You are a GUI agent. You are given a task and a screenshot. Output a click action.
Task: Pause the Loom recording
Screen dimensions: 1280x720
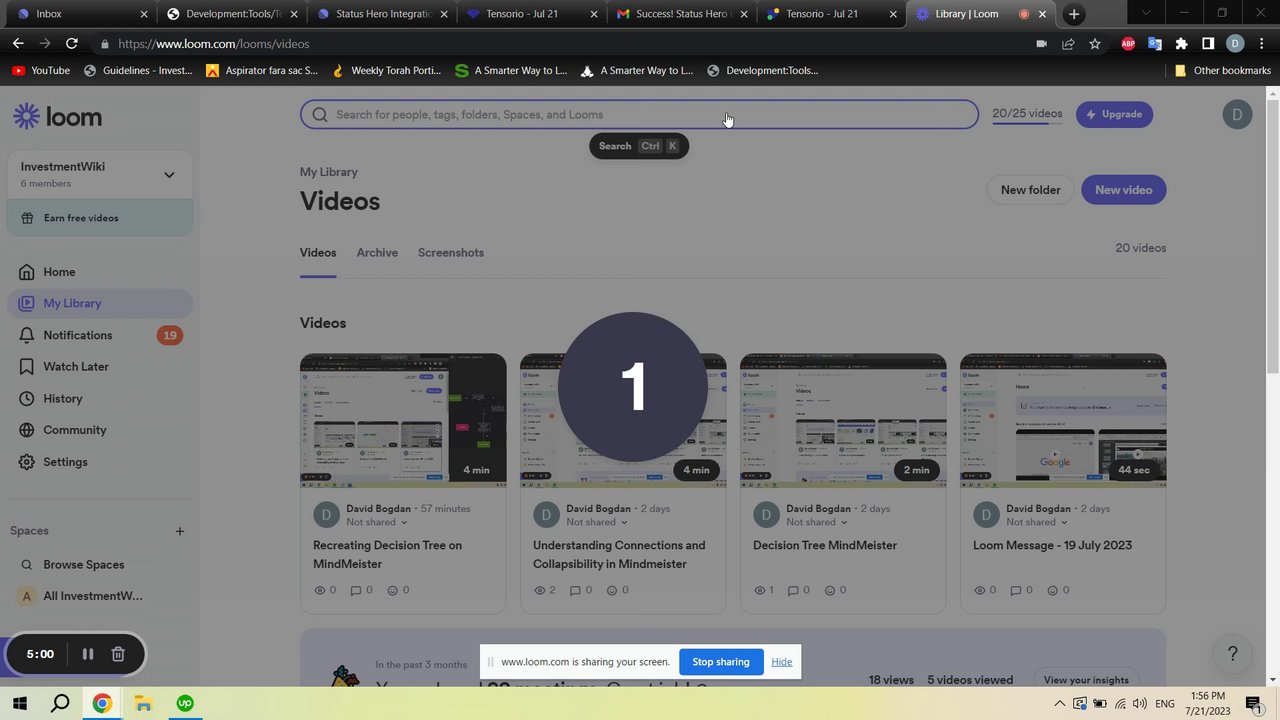88,654
